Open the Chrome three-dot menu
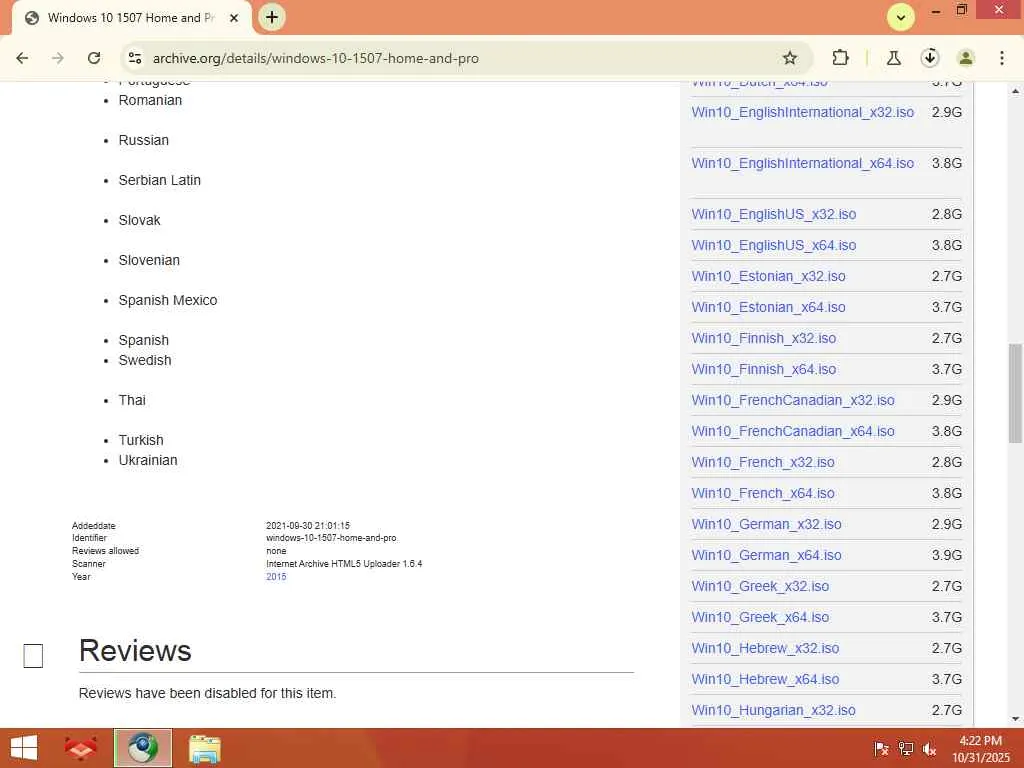This screenshot has height=768, width=1024. (x=1002, y=58)
